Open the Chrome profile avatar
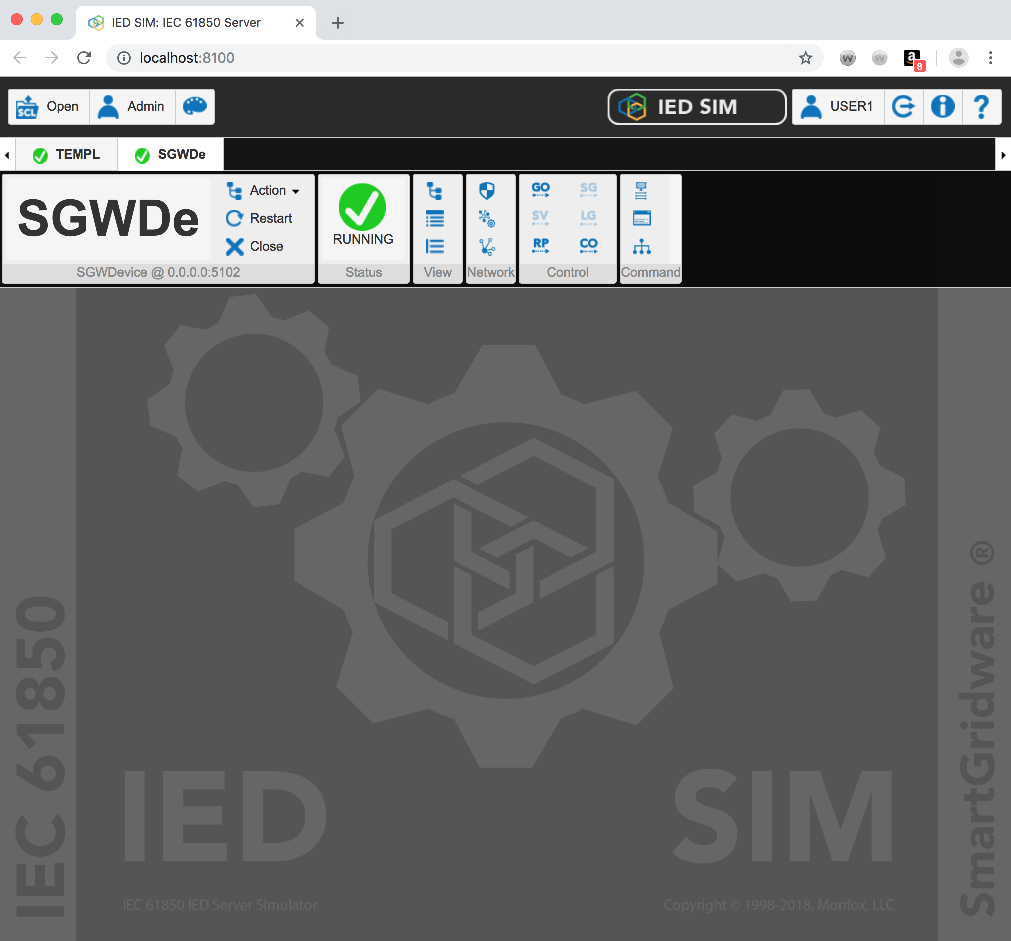Screen dimensions: 1011x941 point(958,58)
